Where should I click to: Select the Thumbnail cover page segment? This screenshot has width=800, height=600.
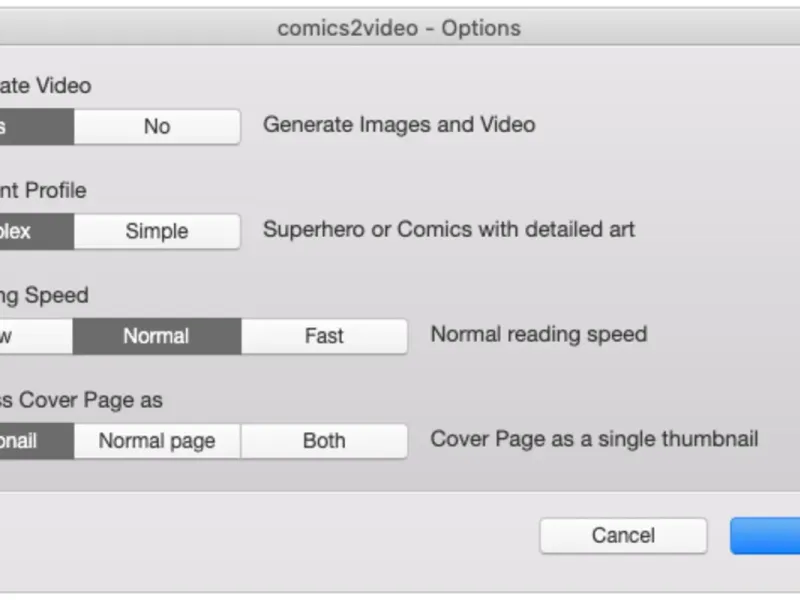[35, 441]
